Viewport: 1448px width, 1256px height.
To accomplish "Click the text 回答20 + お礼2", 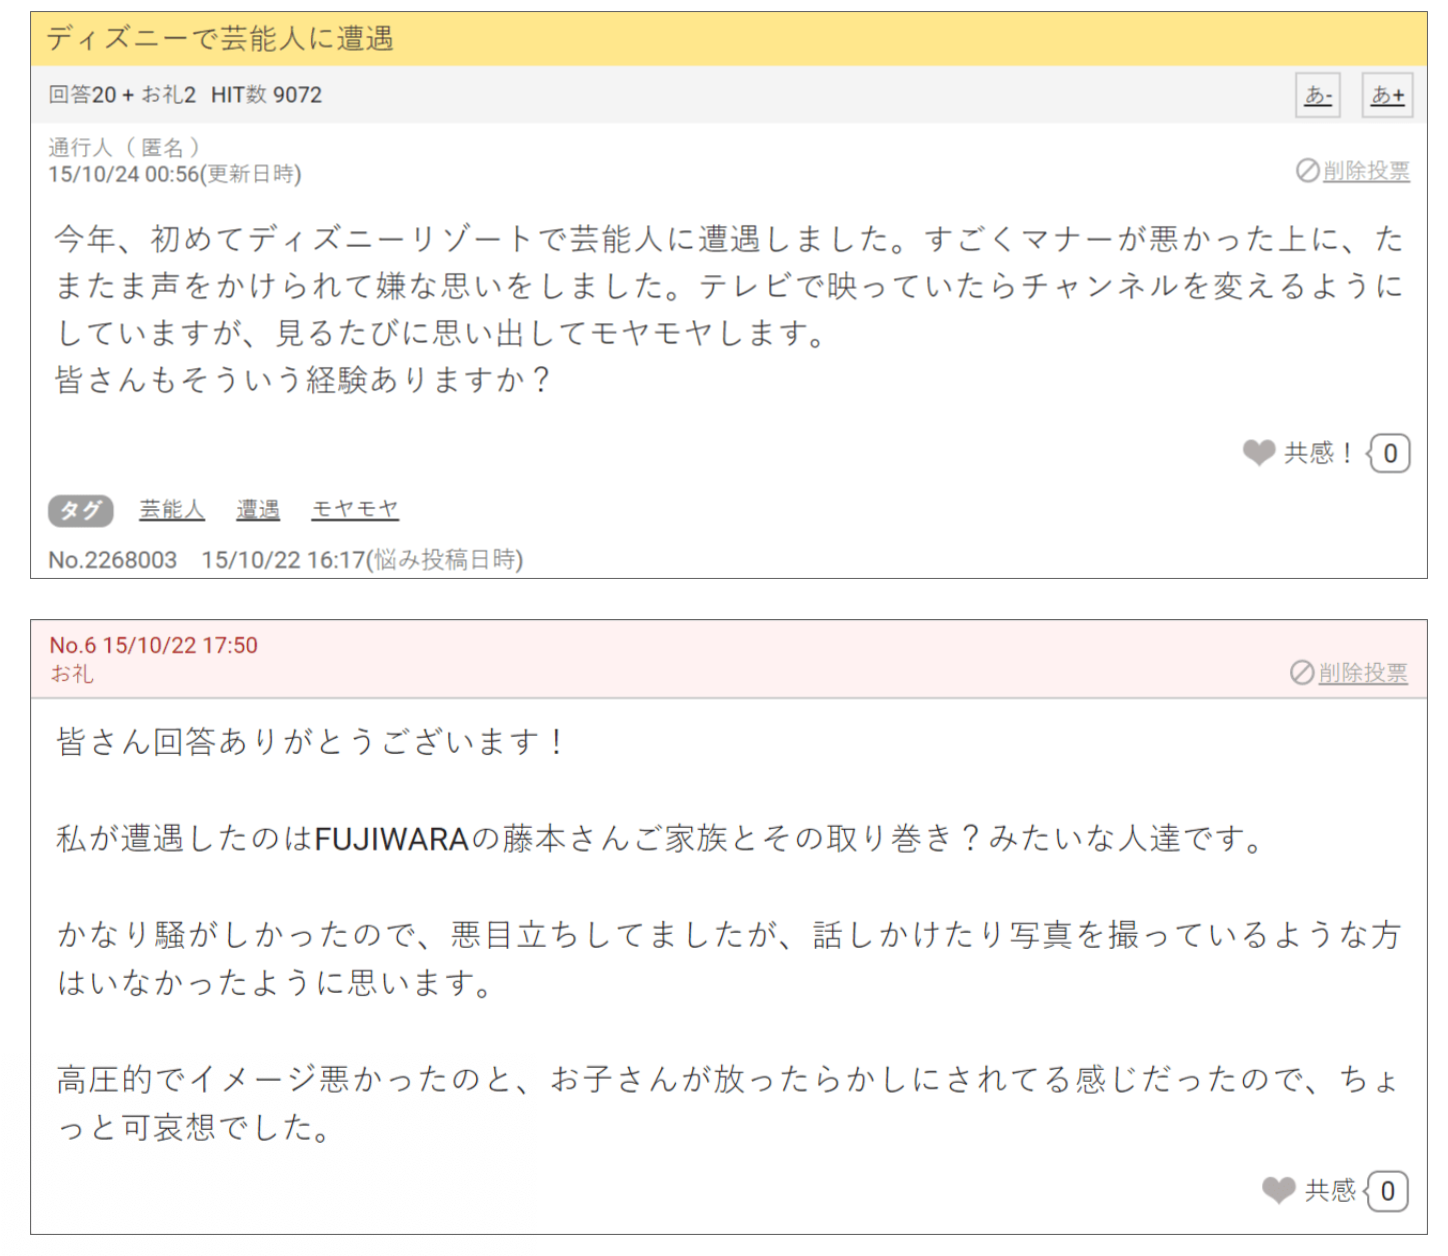I will [x=122, y=95].
